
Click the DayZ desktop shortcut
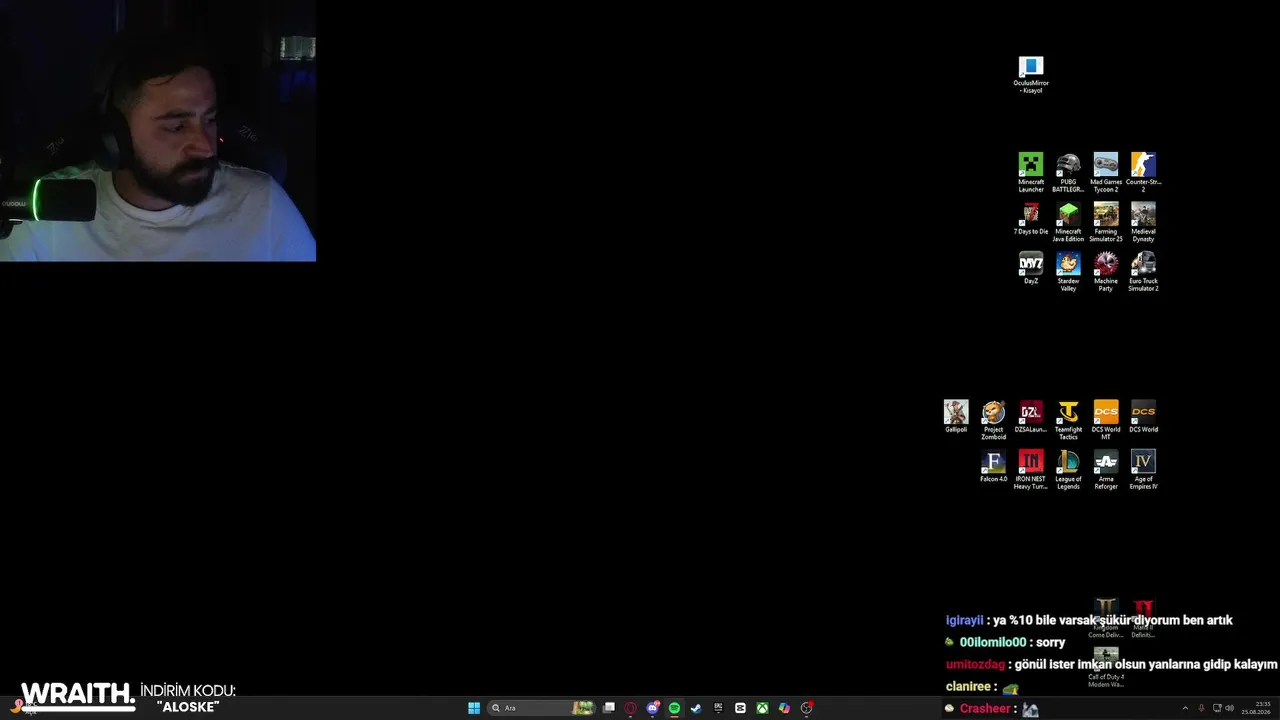1031,268
